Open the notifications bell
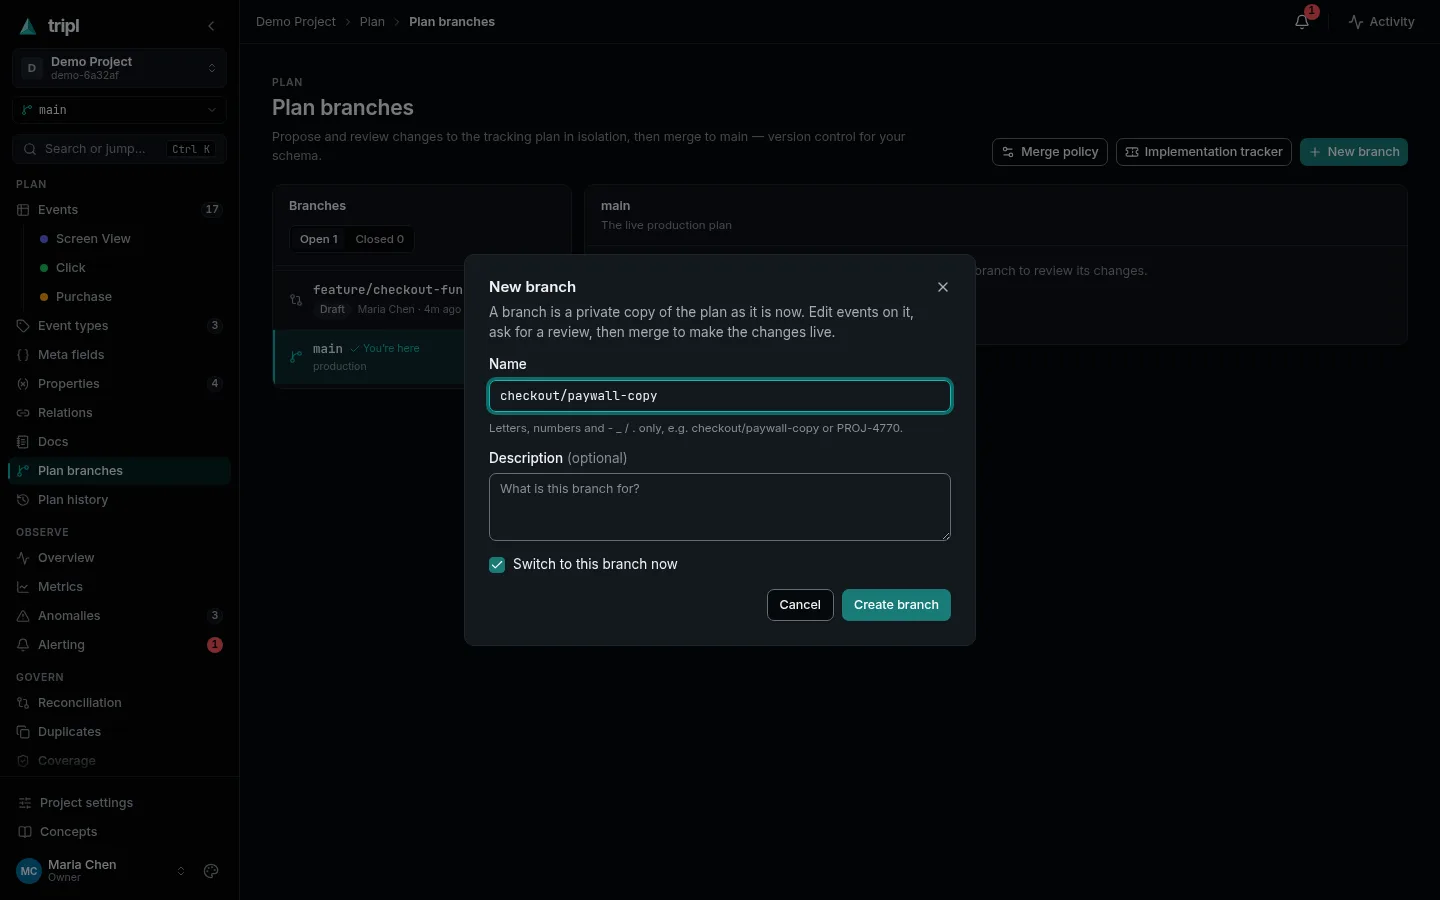The height and width of the screenshot is (900, 1440). [1302, 21]
